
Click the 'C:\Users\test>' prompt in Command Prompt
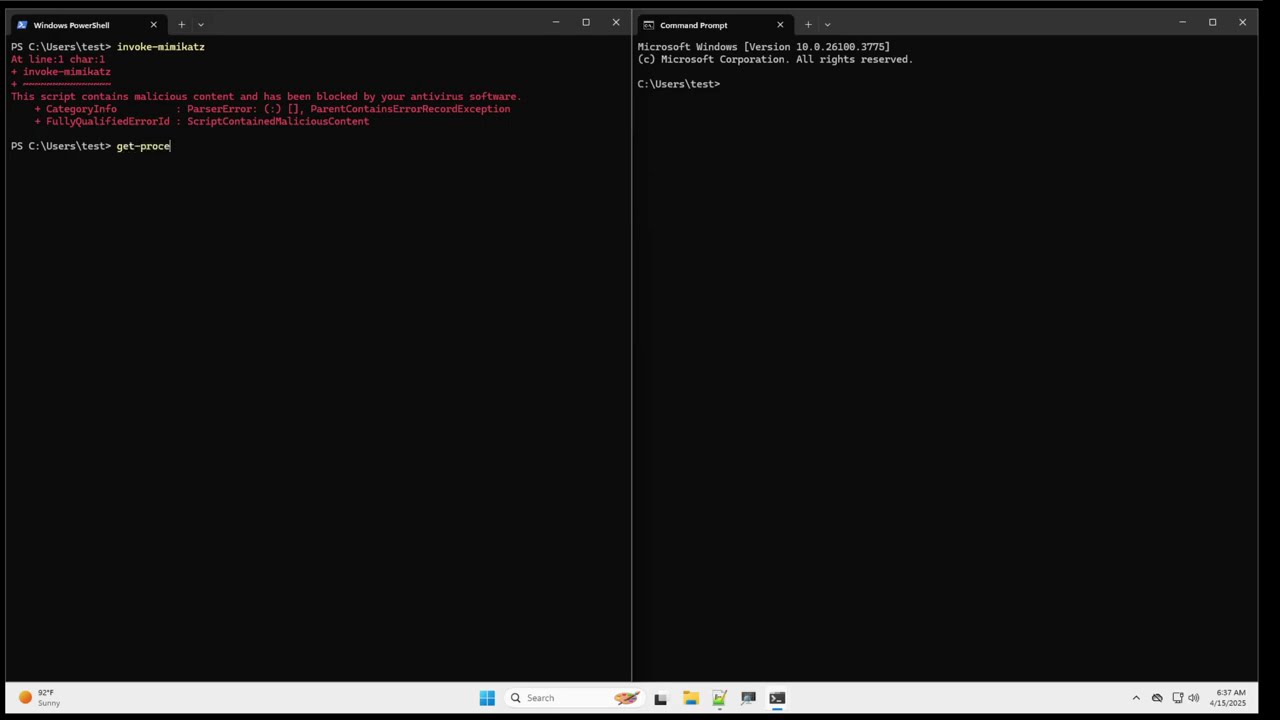(x=679, y=84)
